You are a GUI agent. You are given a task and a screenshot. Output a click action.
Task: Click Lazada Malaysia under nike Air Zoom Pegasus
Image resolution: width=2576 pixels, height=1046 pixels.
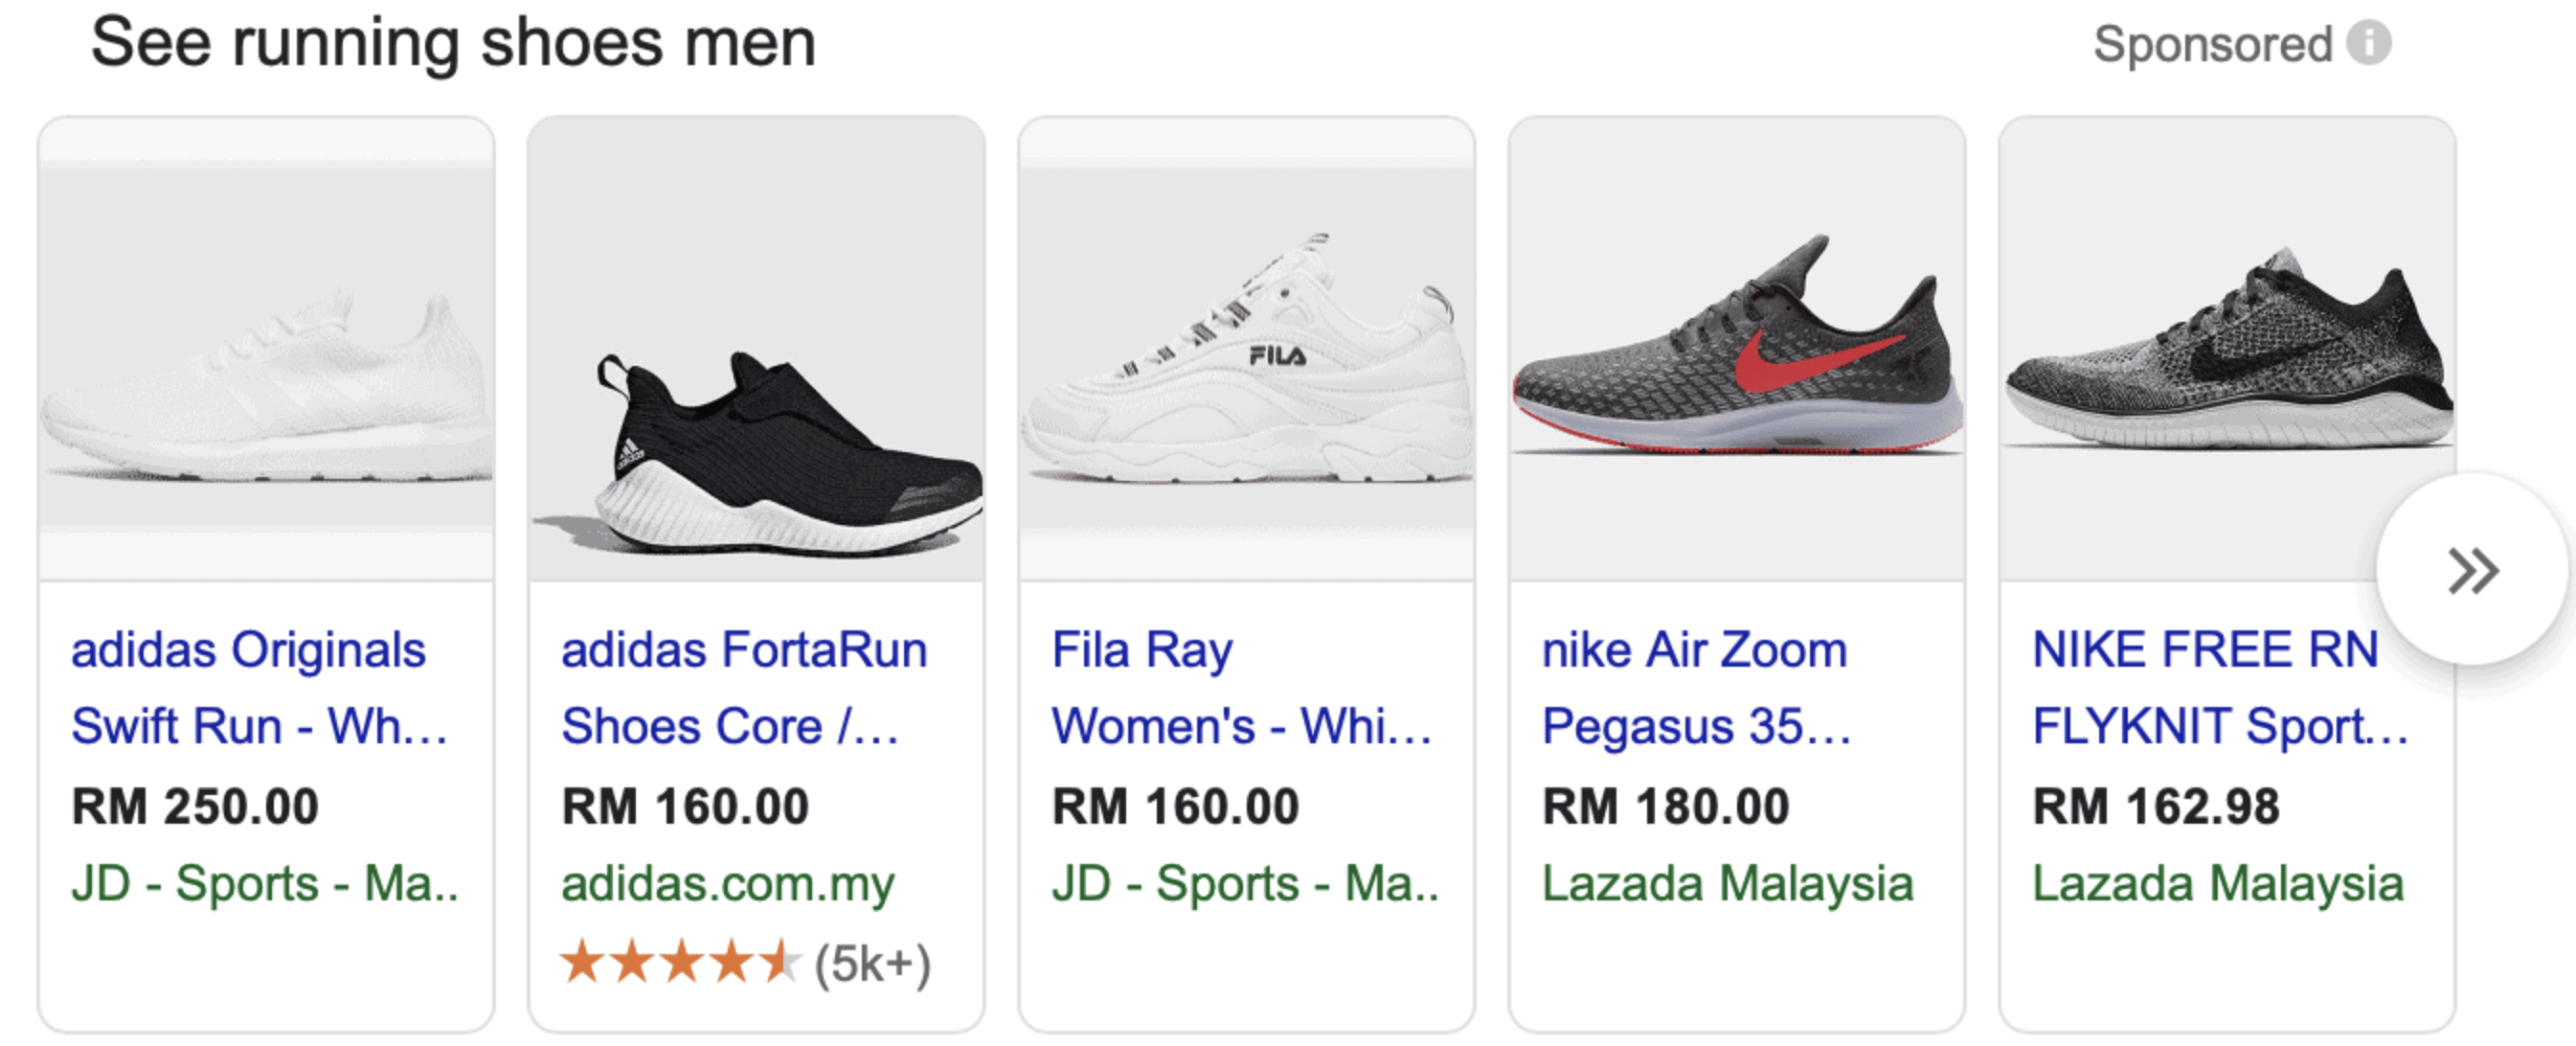click(1727, 884)
